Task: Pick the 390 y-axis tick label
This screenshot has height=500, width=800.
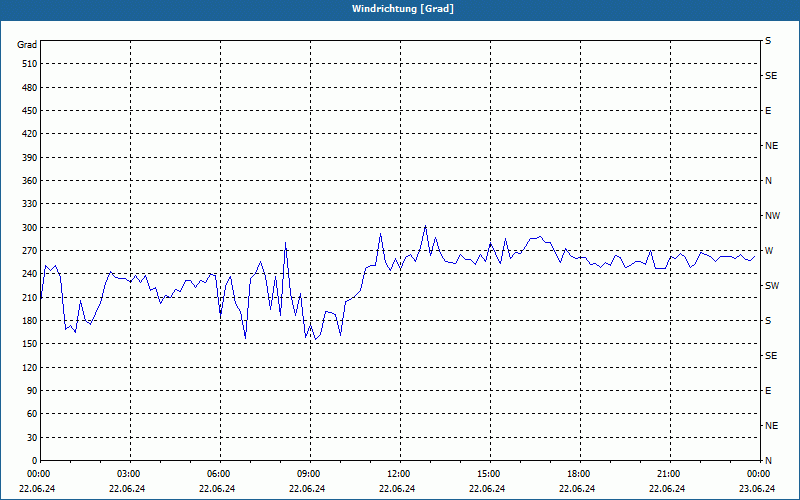Action: [30, 157]
